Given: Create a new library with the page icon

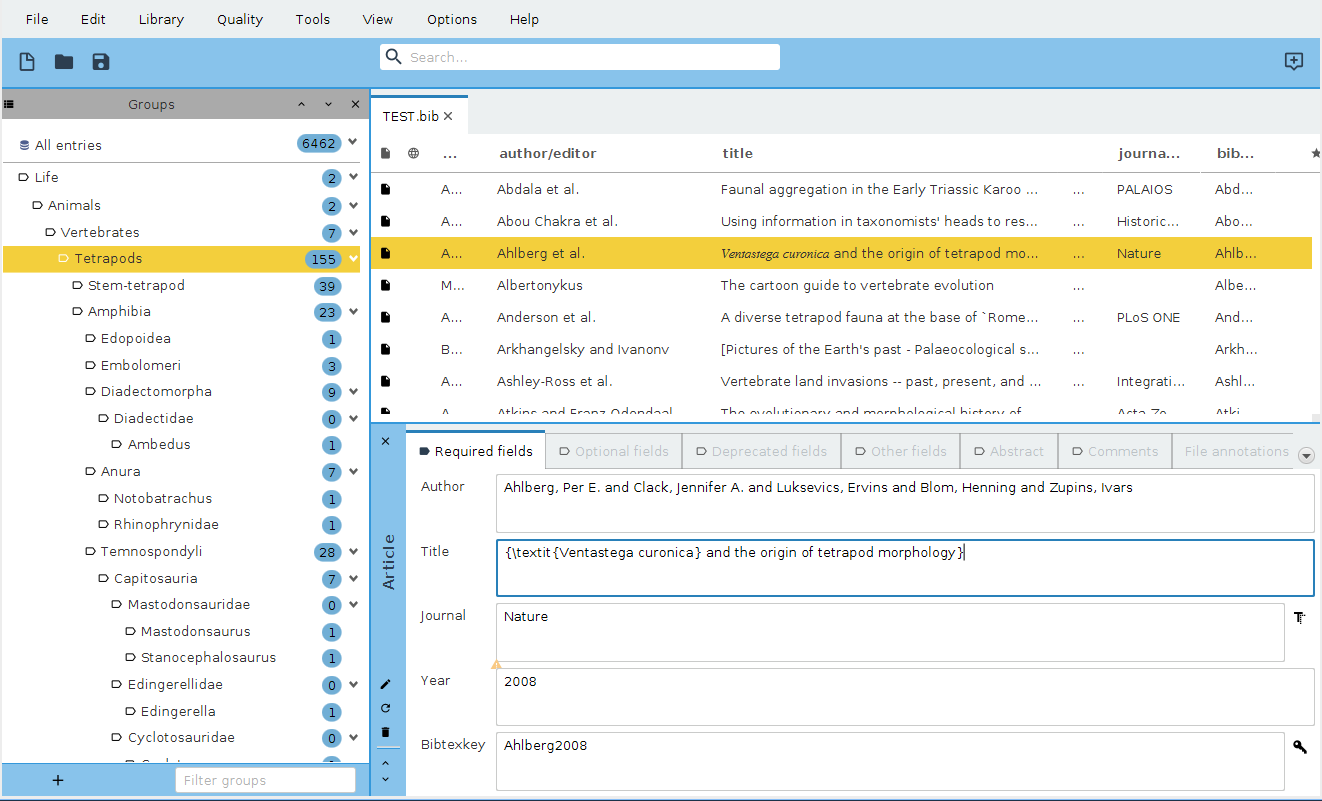Looking at the screenshot, I should 27,62.
